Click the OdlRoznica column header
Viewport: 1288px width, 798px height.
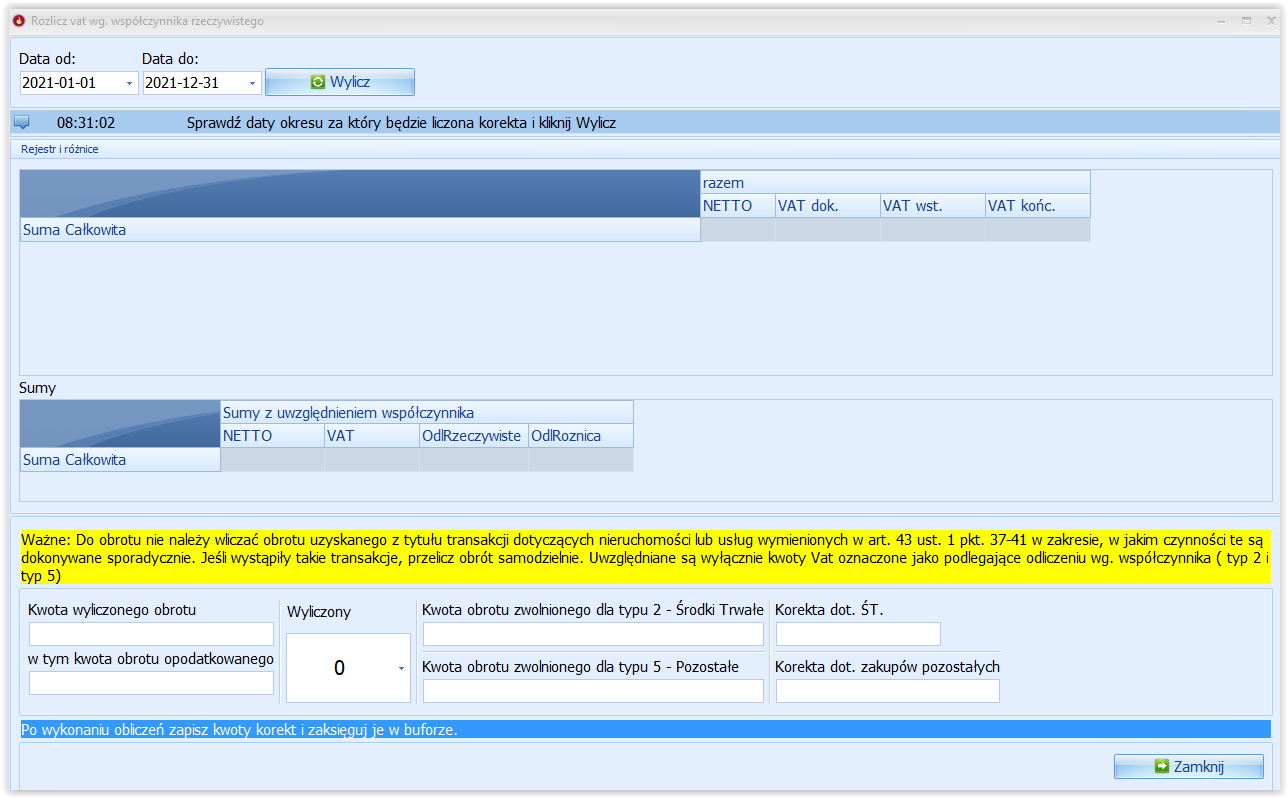click(581, 436)
